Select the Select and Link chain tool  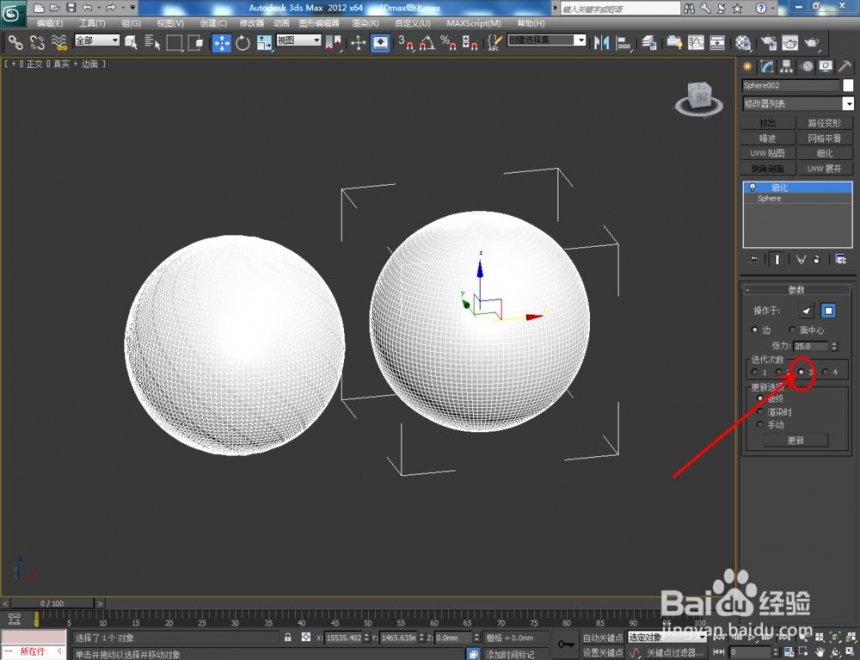(x=15, y=42)
